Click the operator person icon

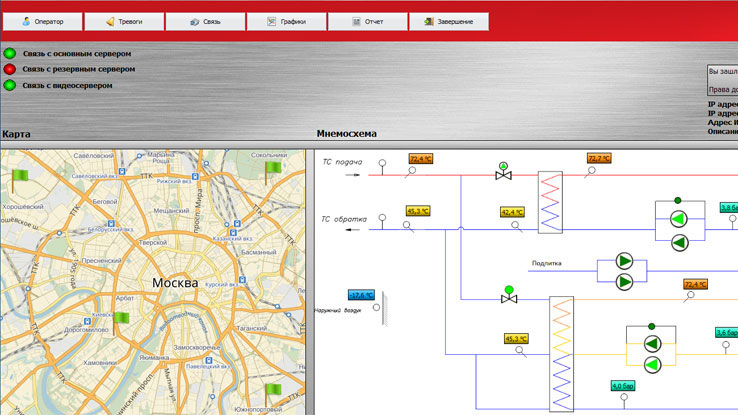coord(26,21)
